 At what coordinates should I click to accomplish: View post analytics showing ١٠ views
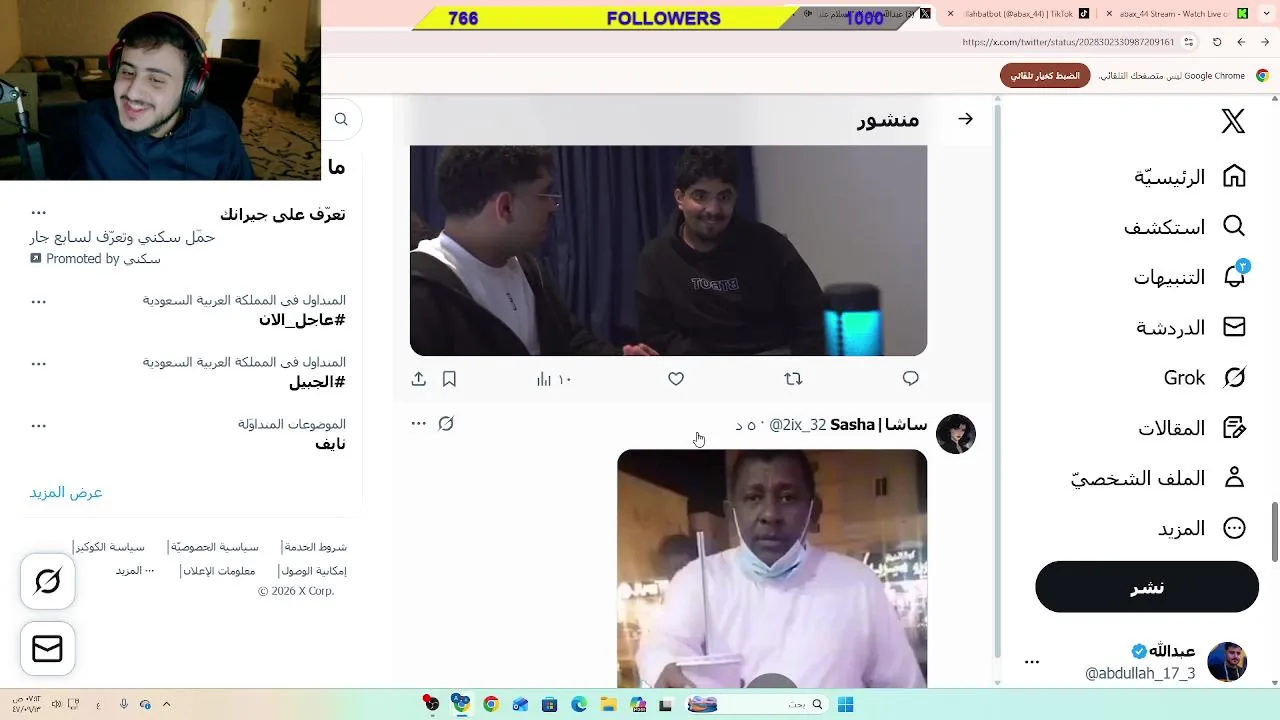coord(553,379)
